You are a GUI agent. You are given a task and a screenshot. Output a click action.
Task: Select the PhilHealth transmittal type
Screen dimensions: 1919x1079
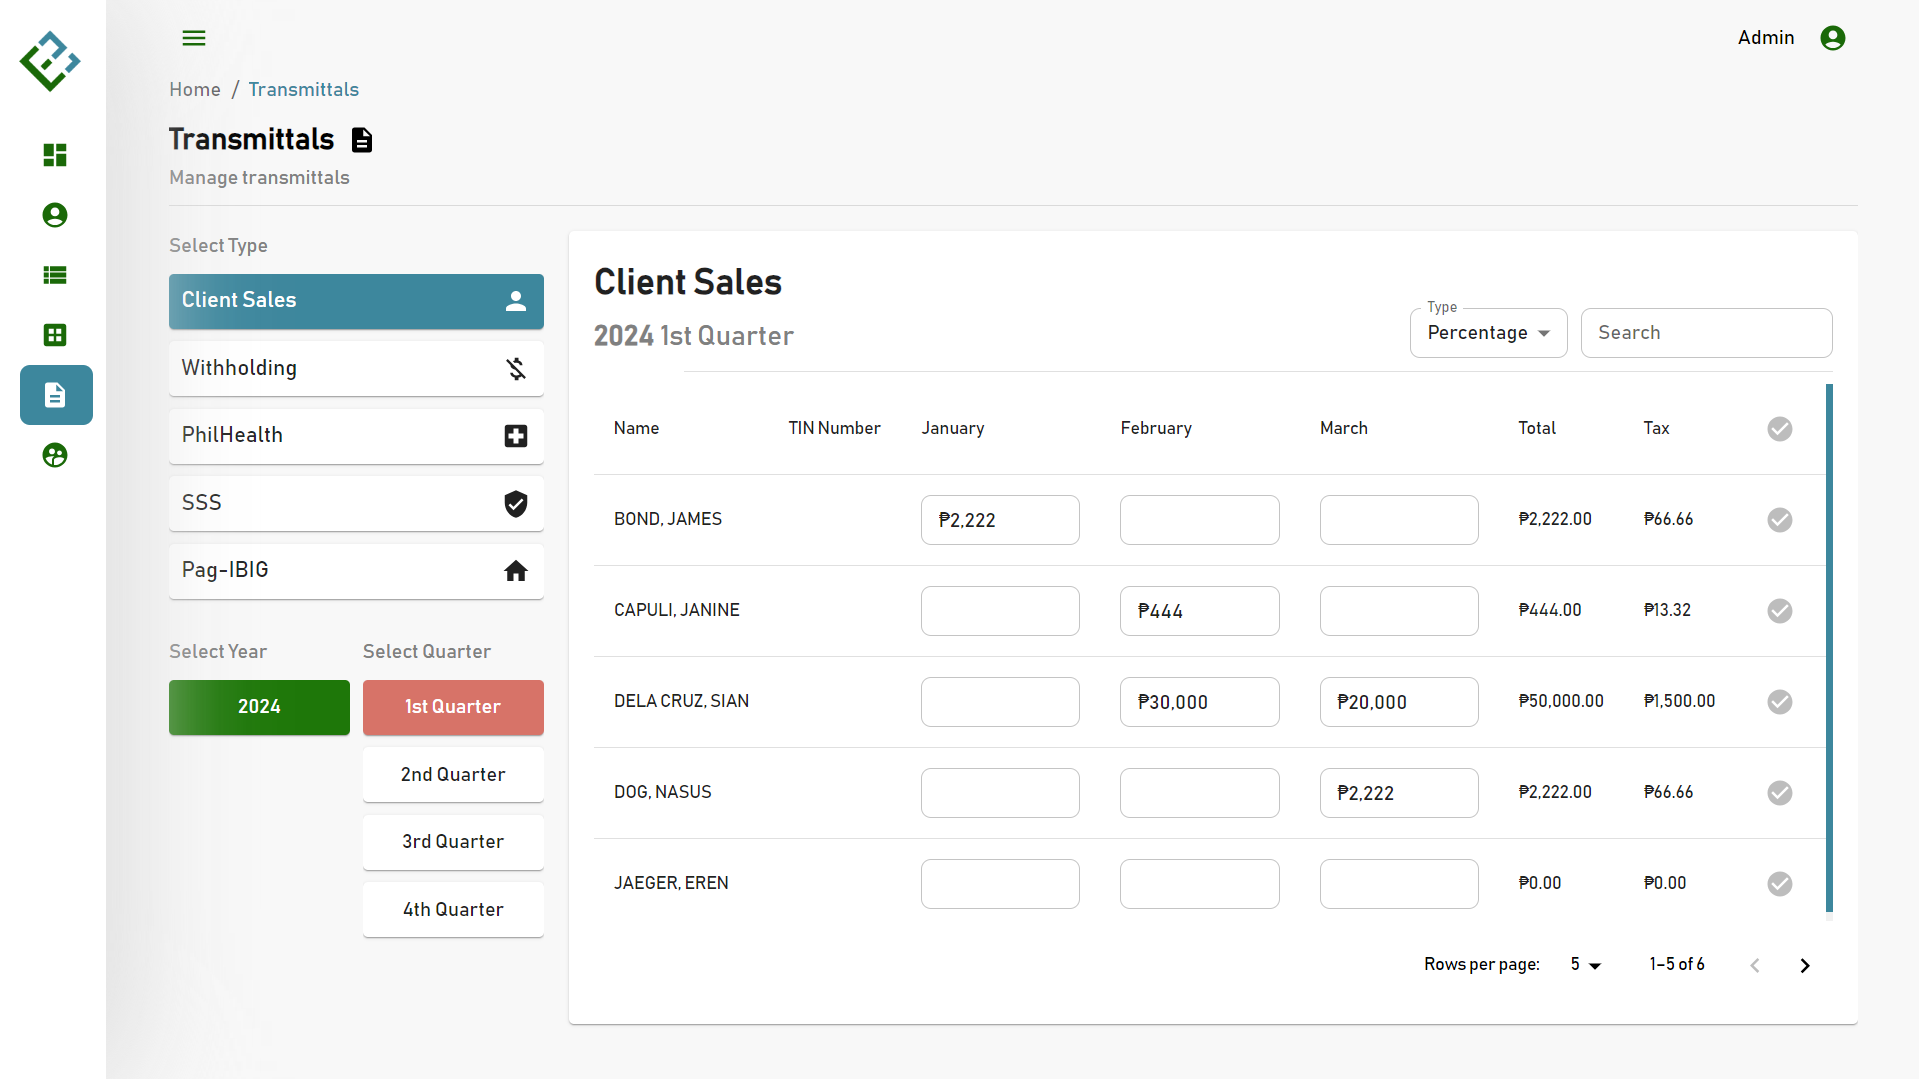356,436
